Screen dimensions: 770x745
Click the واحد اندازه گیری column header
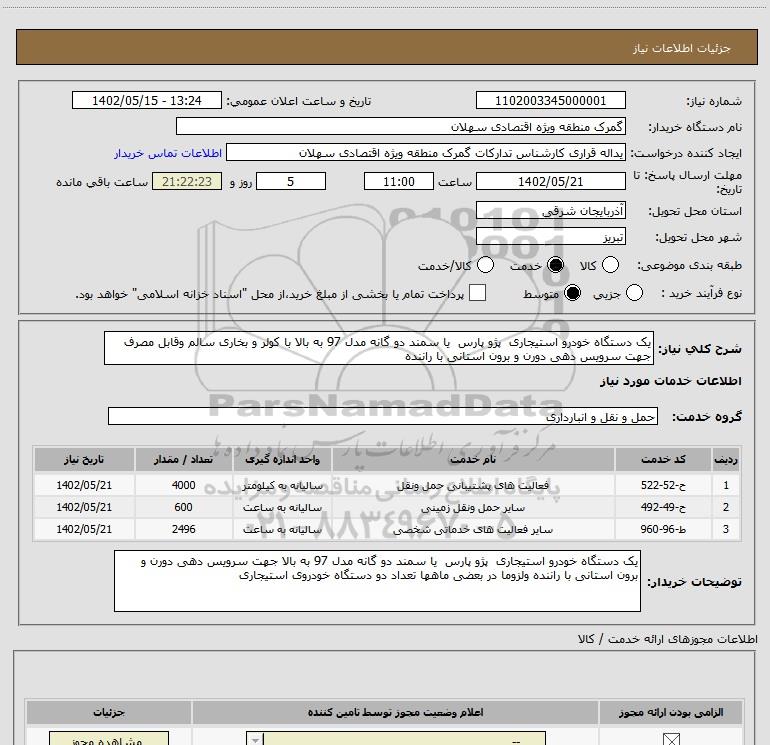click(x=282, y=460)
